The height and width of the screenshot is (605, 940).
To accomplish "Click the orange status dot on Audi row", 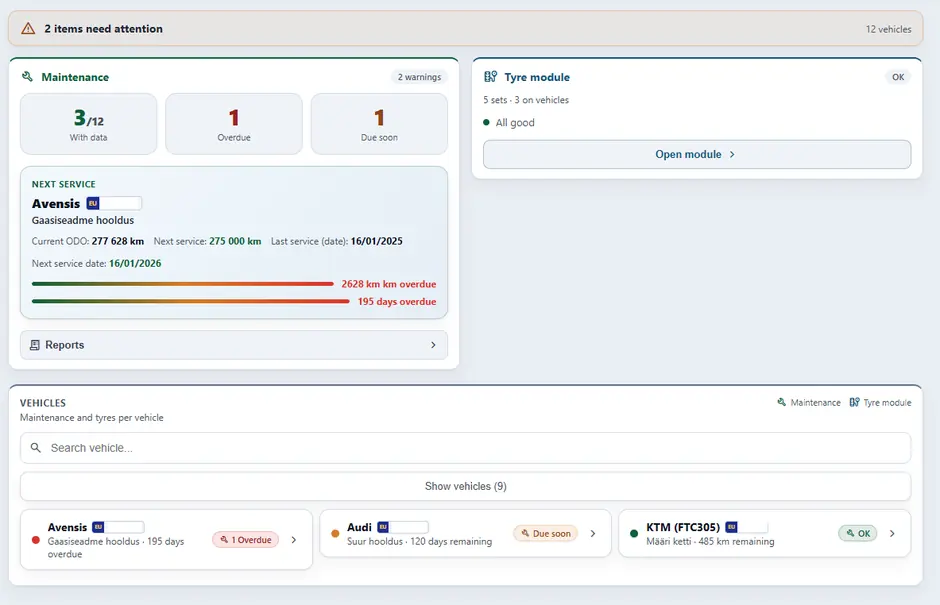I will [x=335, y=534].
